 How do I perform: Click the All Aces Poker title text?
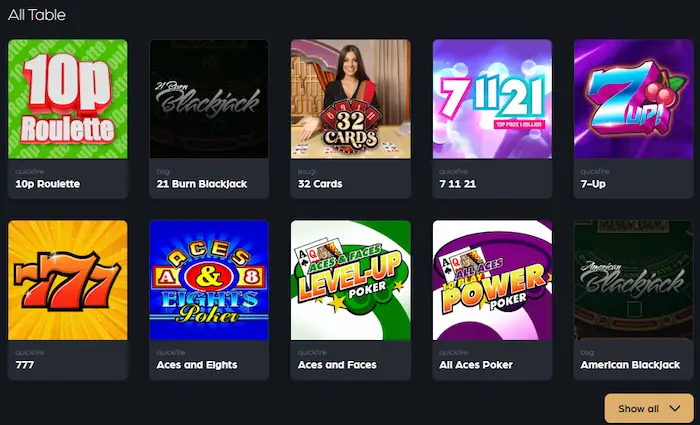(x=476, y=365)
